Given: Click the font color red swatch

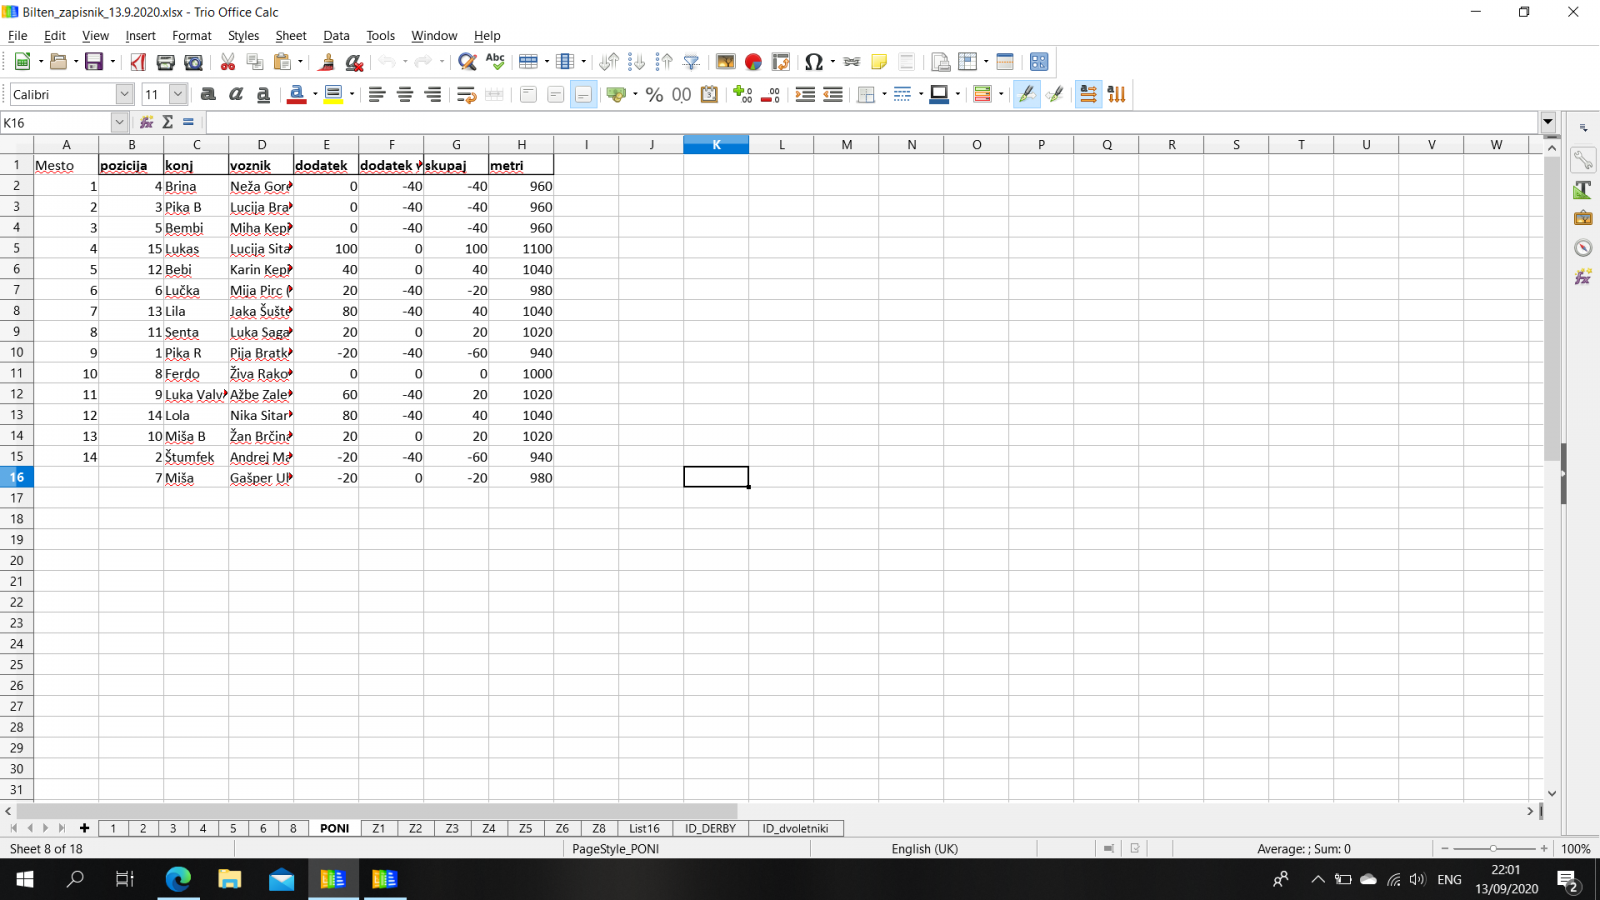Looking at the screenshot, I should (296, 94).
